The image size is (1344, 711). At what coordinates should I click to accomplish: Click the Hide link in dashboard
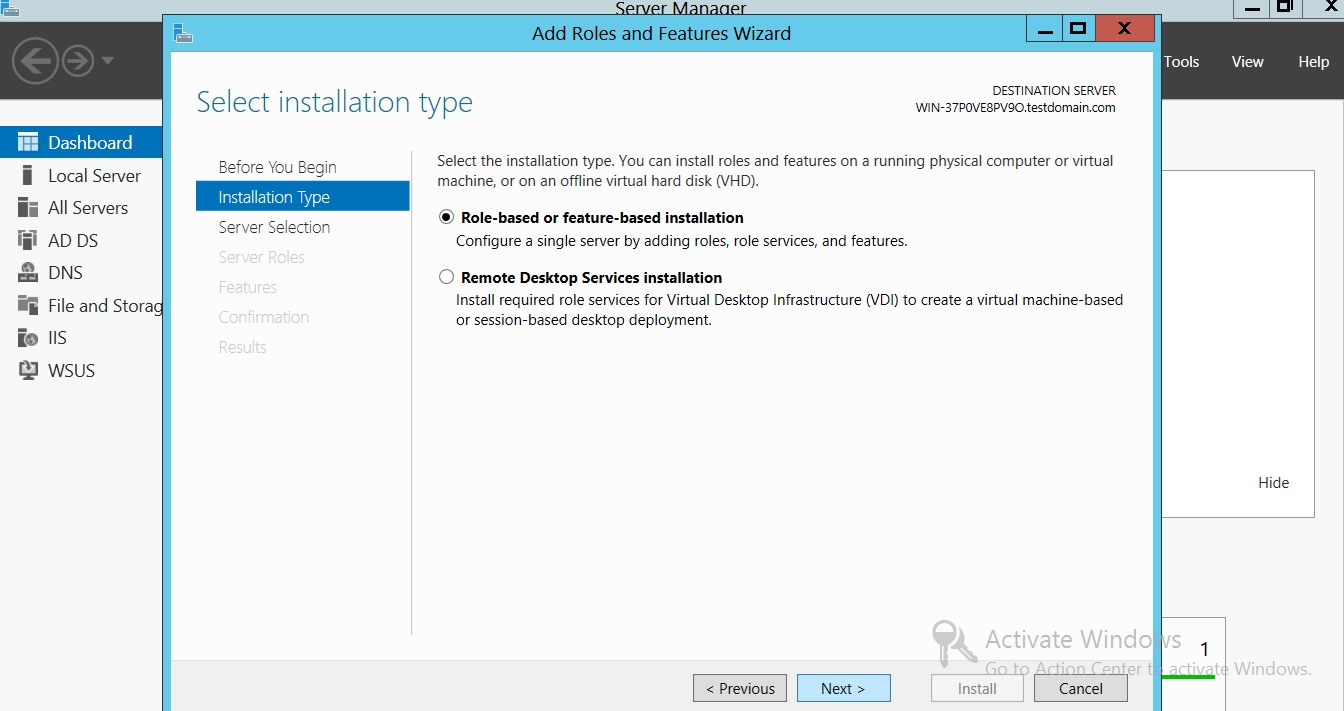click(1273, 482)
